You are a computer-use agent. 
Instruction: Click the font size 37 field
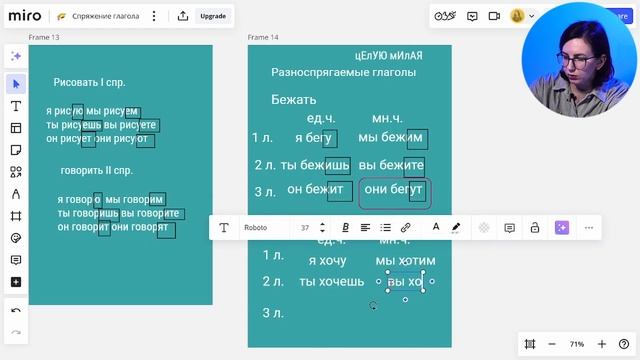[305, 228]
